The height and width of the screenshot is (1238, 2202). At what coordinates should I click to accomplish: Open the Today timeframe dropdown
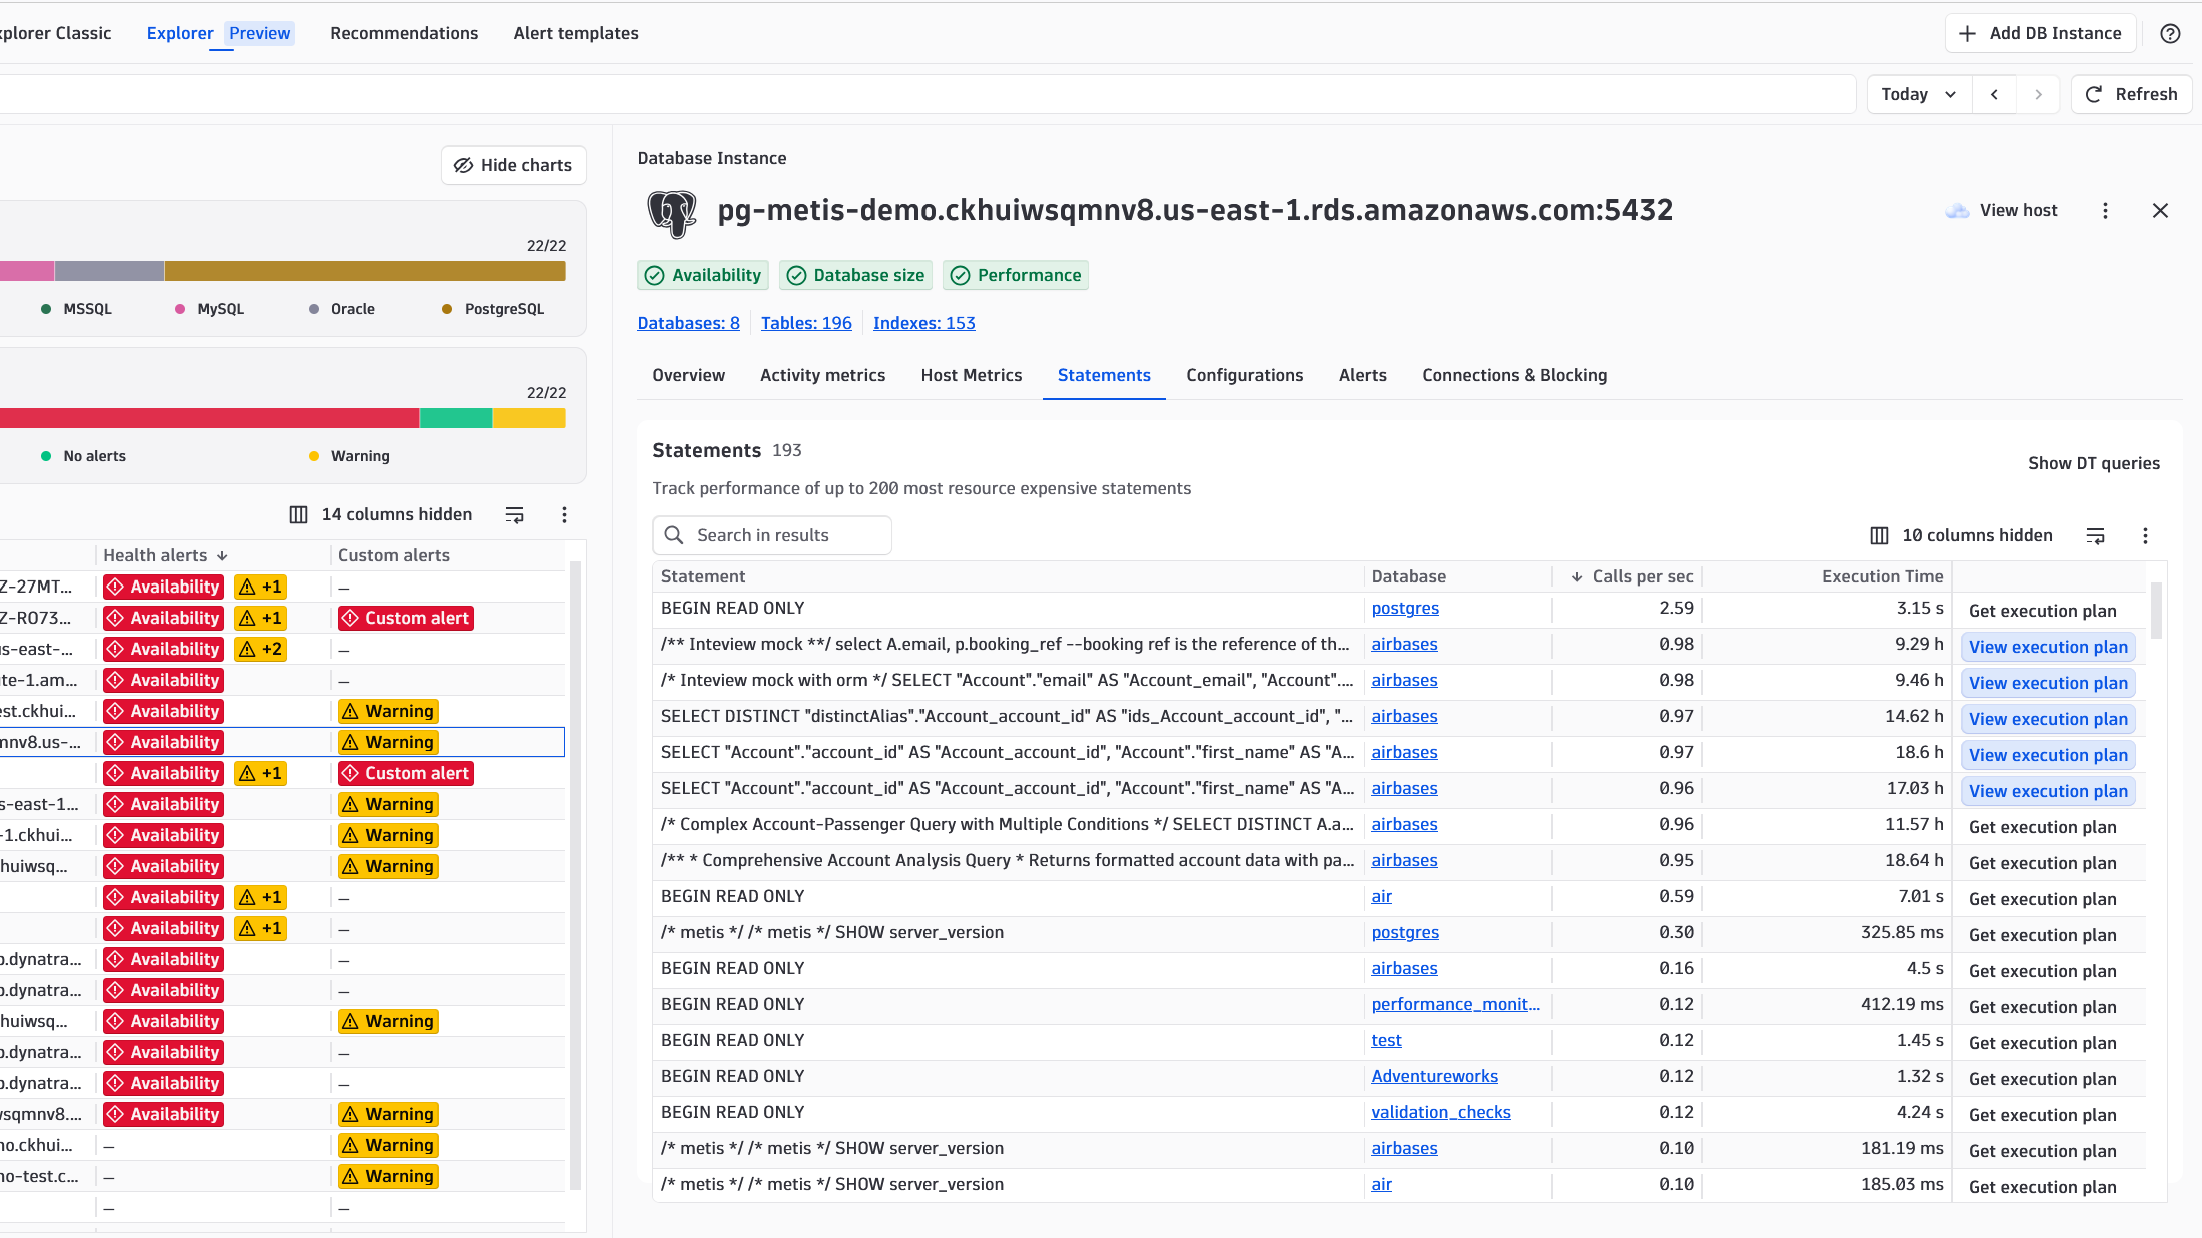pyautogui.click(x=1919, y=94)
